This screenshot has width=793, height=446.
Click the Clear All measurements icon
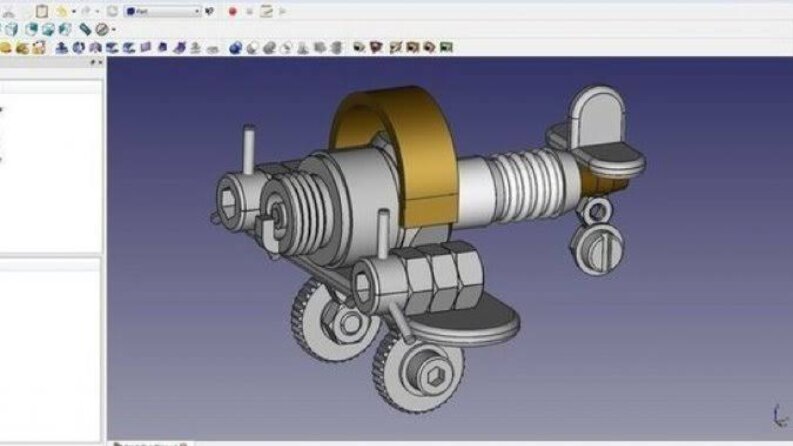click(x=395, y=48)
